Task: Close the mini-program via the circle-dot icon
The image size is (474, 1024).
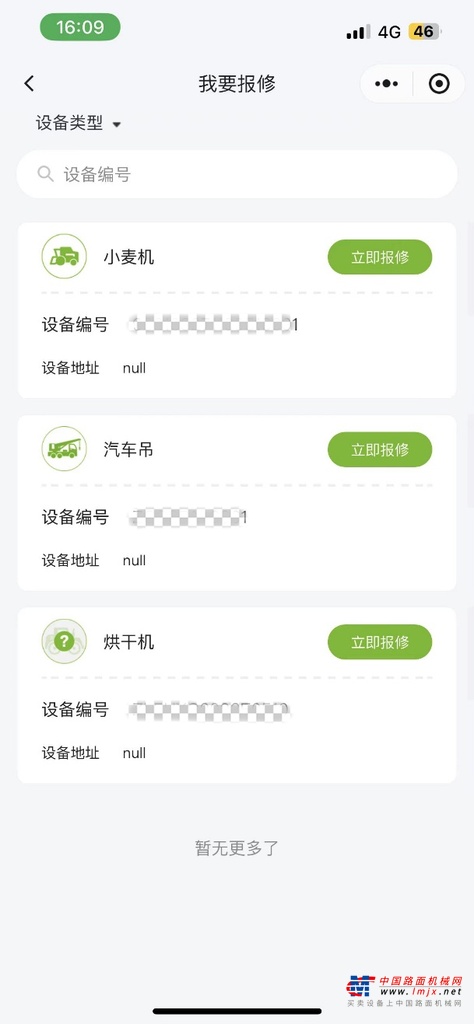Action: 439,84
